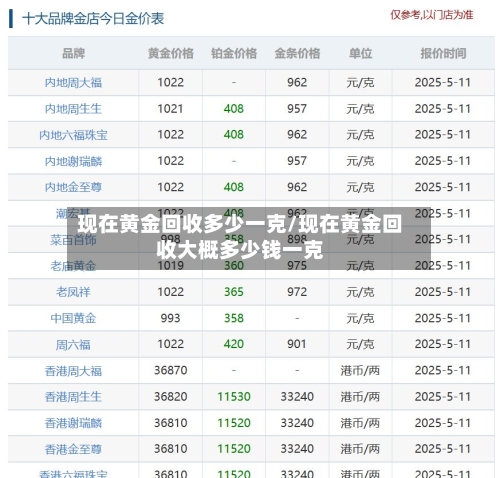Select bar price 962 in 内地六福珠宝 row
The image size is (500, 478).
(x=297, y=135)
